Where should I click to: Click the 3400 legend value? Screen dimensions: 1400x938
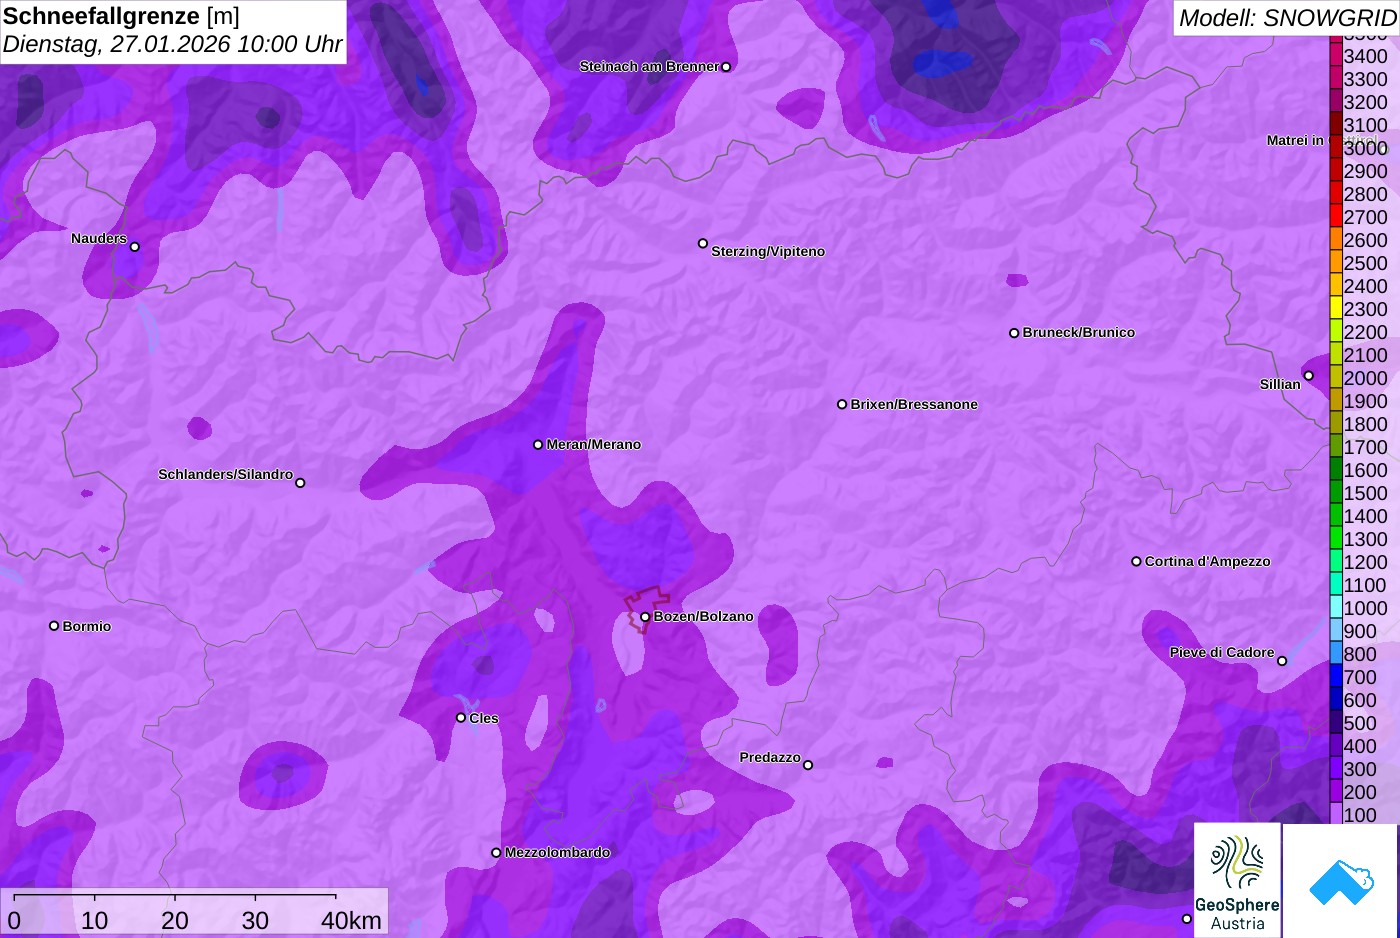pyautogui.click(x=1365, y=56)
